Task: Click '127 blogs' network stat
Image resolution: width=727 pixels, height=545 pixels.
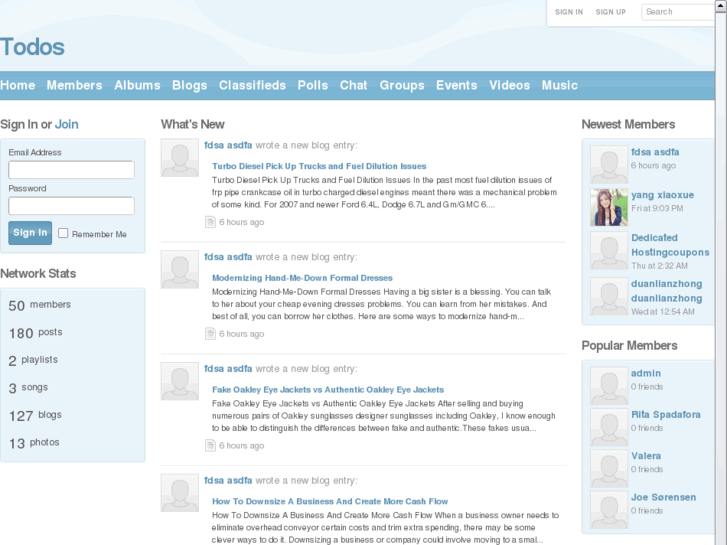Action: click(35, 415)
